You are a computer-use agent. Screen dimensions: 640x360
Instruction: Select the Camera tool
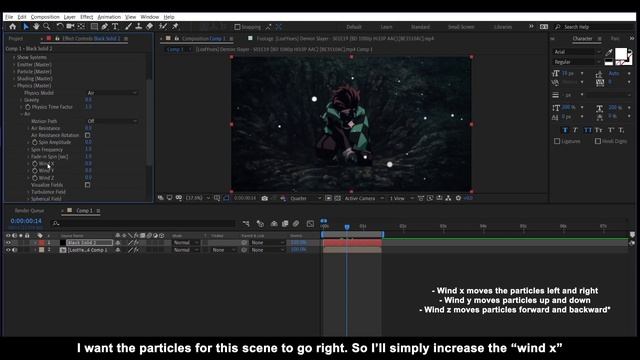(x=70, y=27)
